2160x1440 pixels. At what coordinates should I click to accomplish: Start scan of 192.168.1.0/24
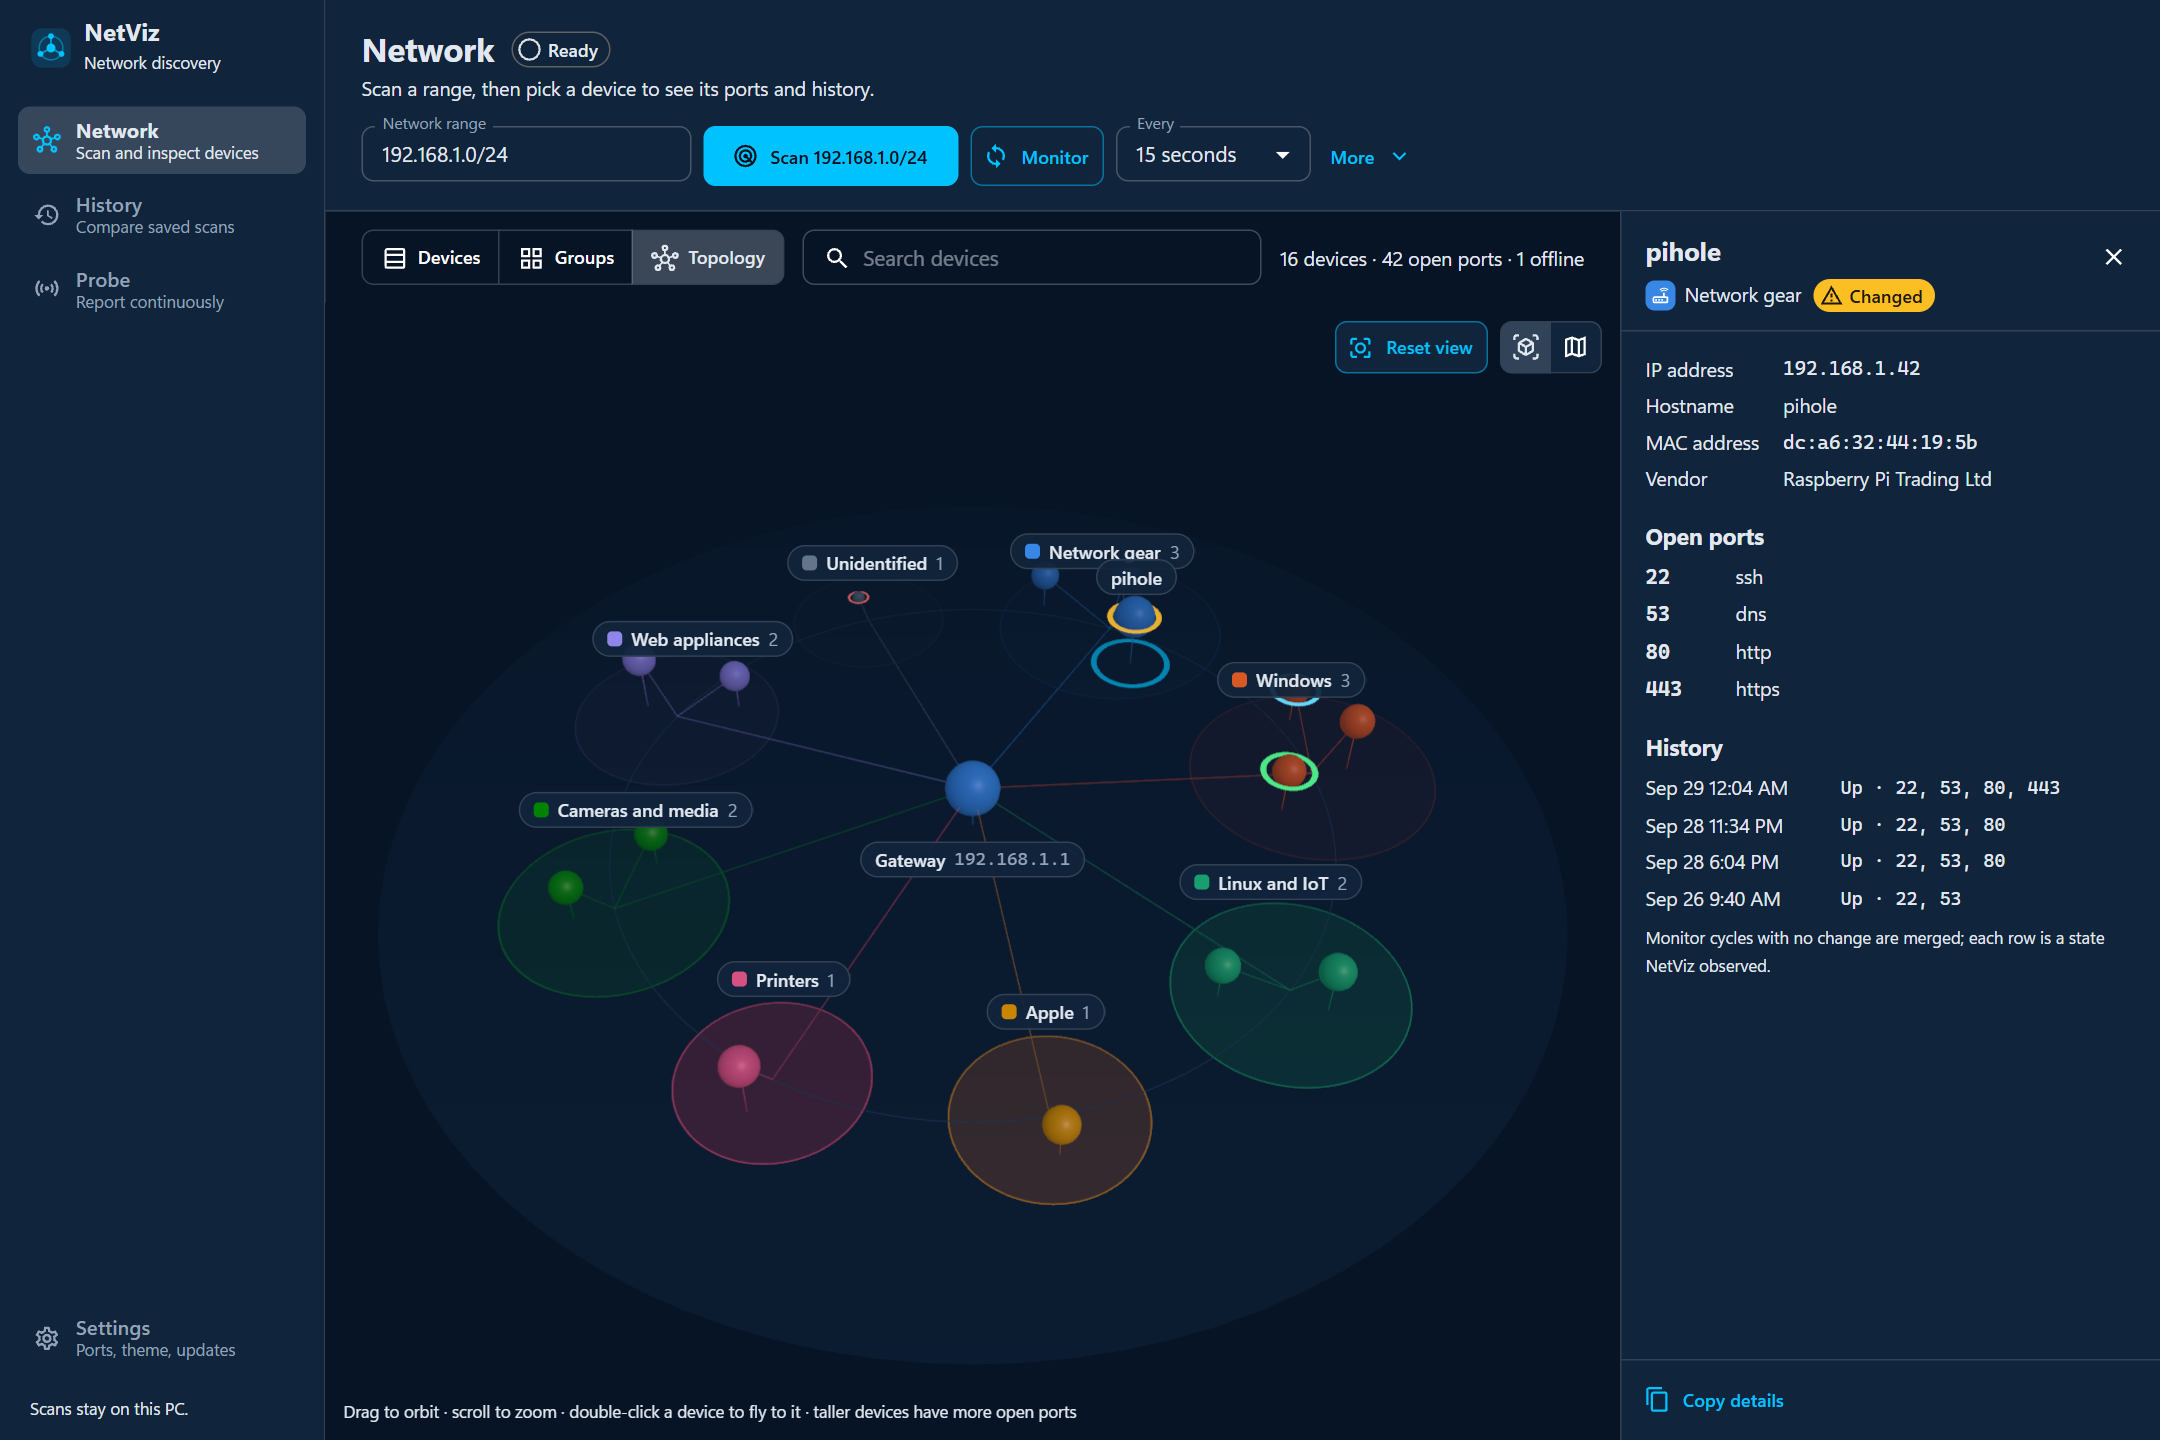click(830, 156)
